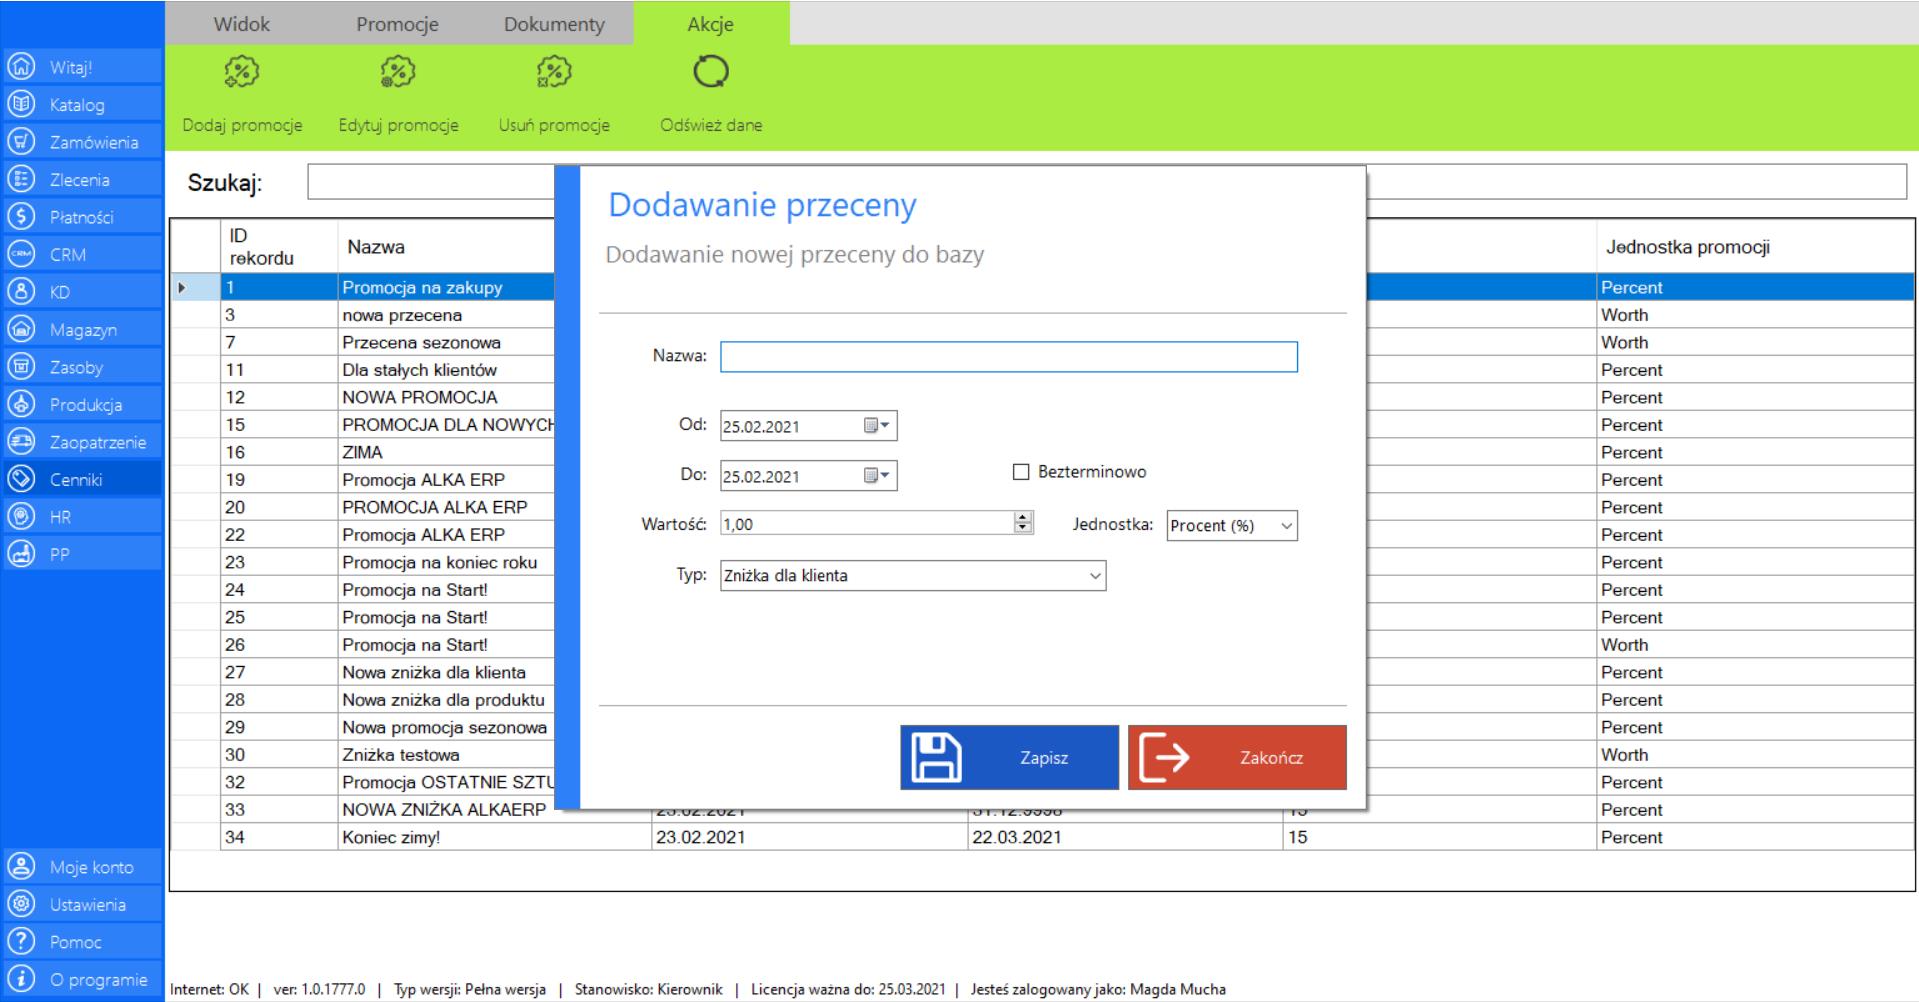Screen dimensions: 1919x1002
Task: Click the Dodaj promocje icon
Action: 242,72
